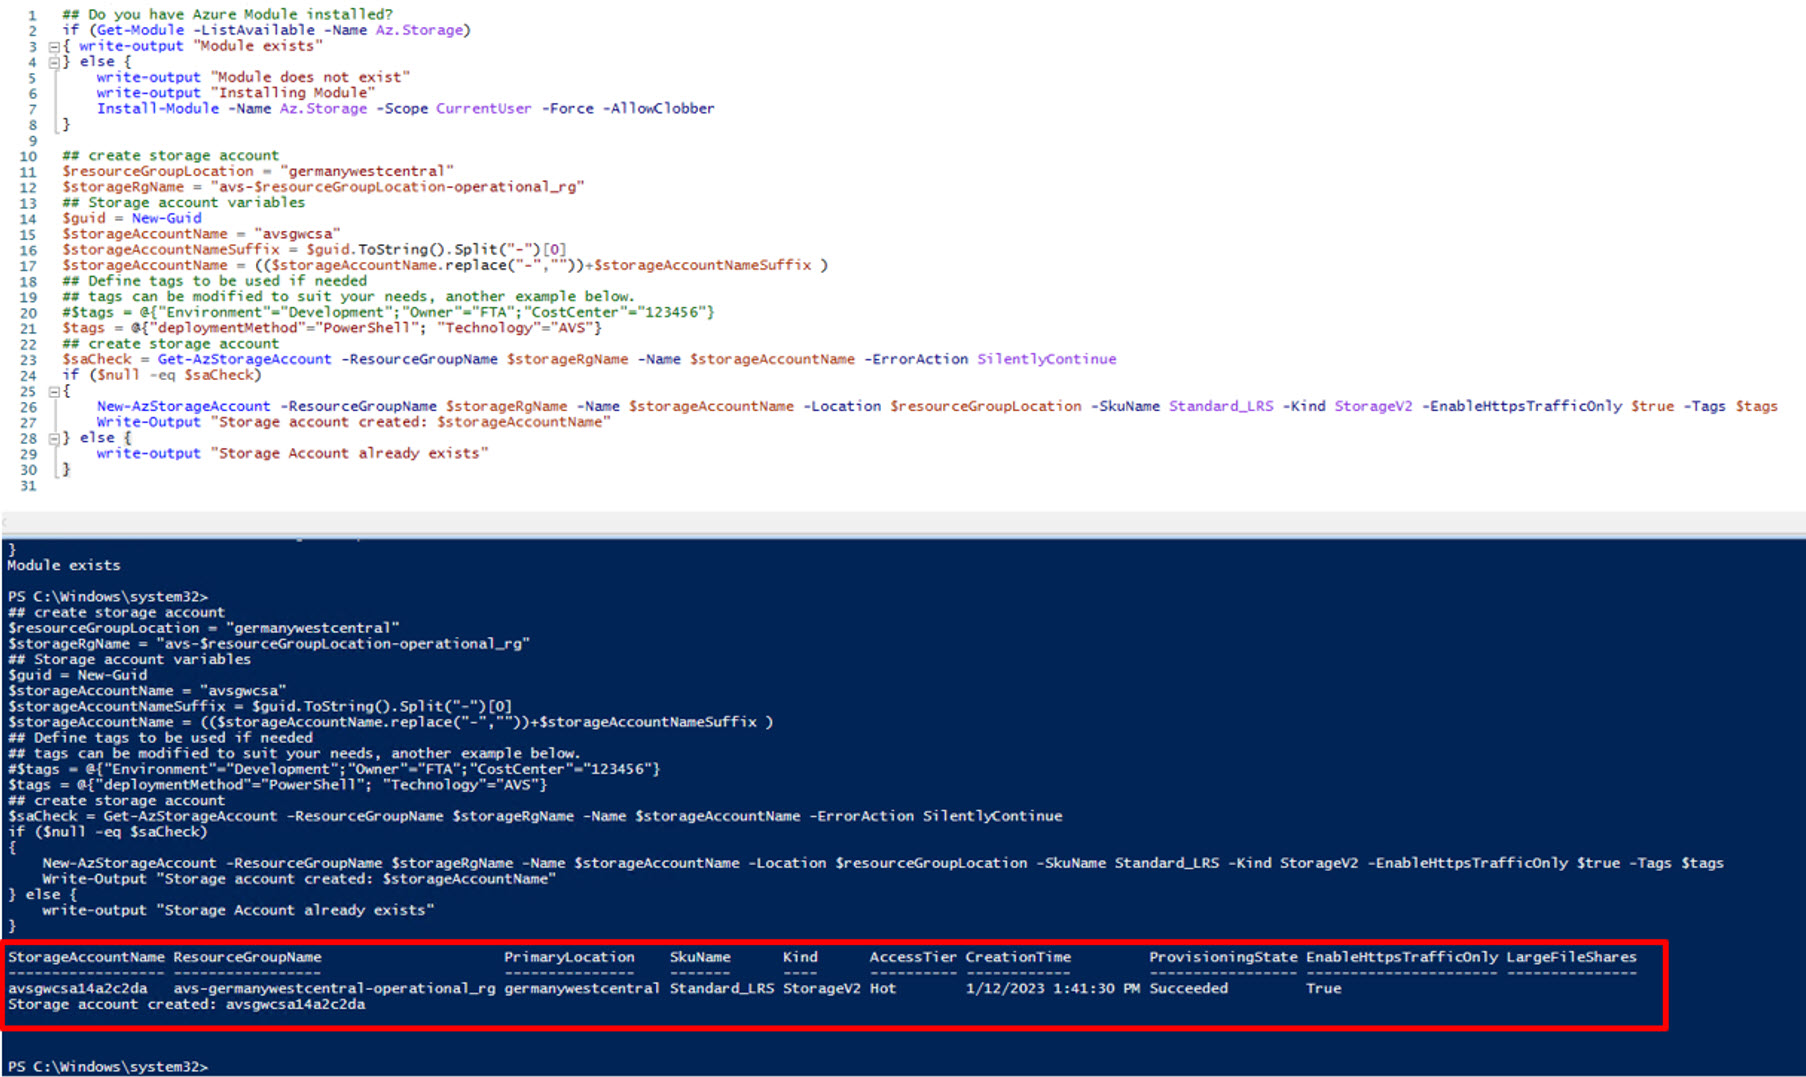This screenshot has width=1806, height=1077.
Task: Click the Succeeded provisioning state in output table
Action: (x=1189, y=988)
